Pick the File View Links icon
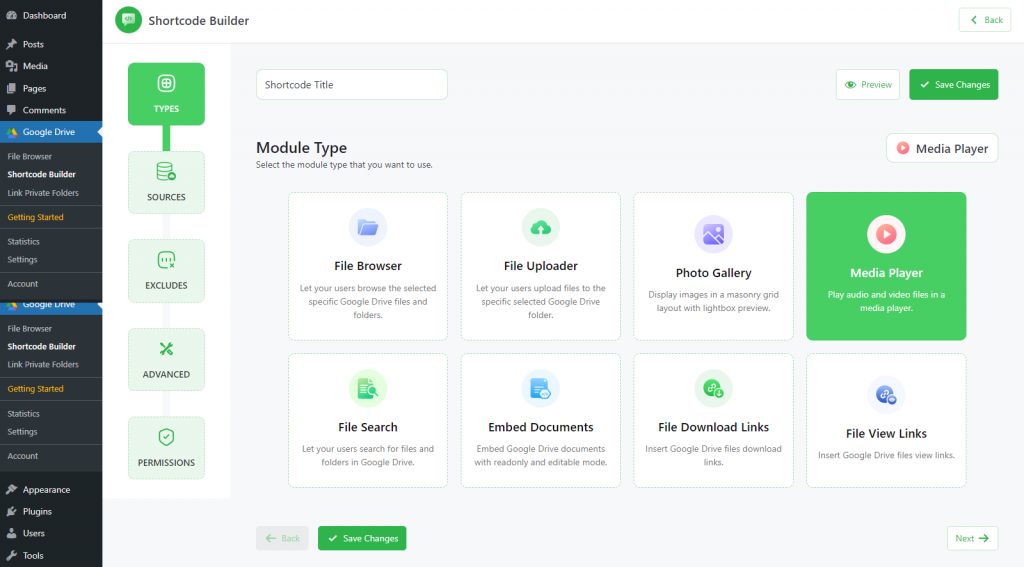The image size is (1024, 567). (886, 395)
